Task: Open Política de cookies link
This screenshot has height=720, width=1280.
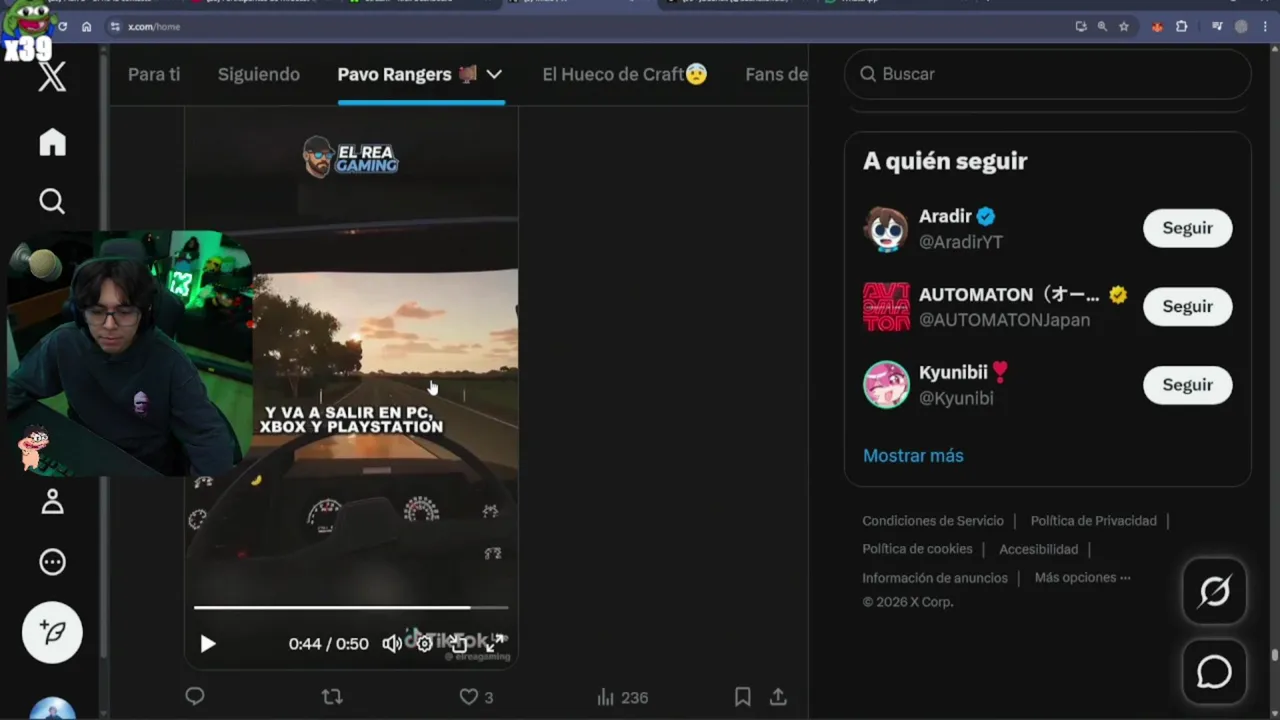Action: coord(917,549)
